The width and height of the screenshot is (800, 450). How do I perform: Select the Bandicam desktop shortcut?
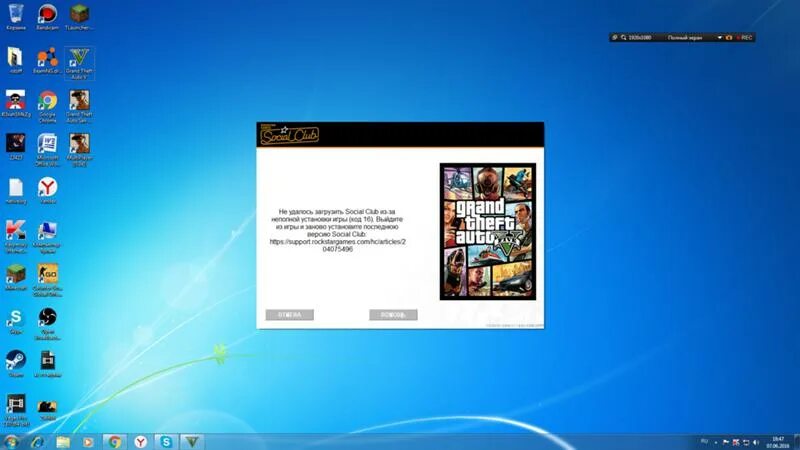point(47,17)
